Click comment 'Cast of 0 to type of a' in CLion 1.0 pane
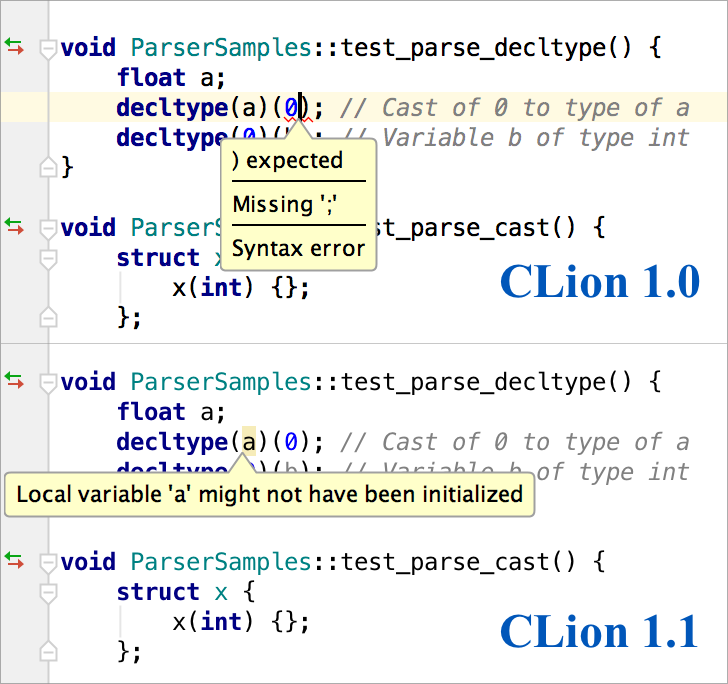The height and width of the screenshot is (684, 728). pyautogui.click(x=514, y=108)
